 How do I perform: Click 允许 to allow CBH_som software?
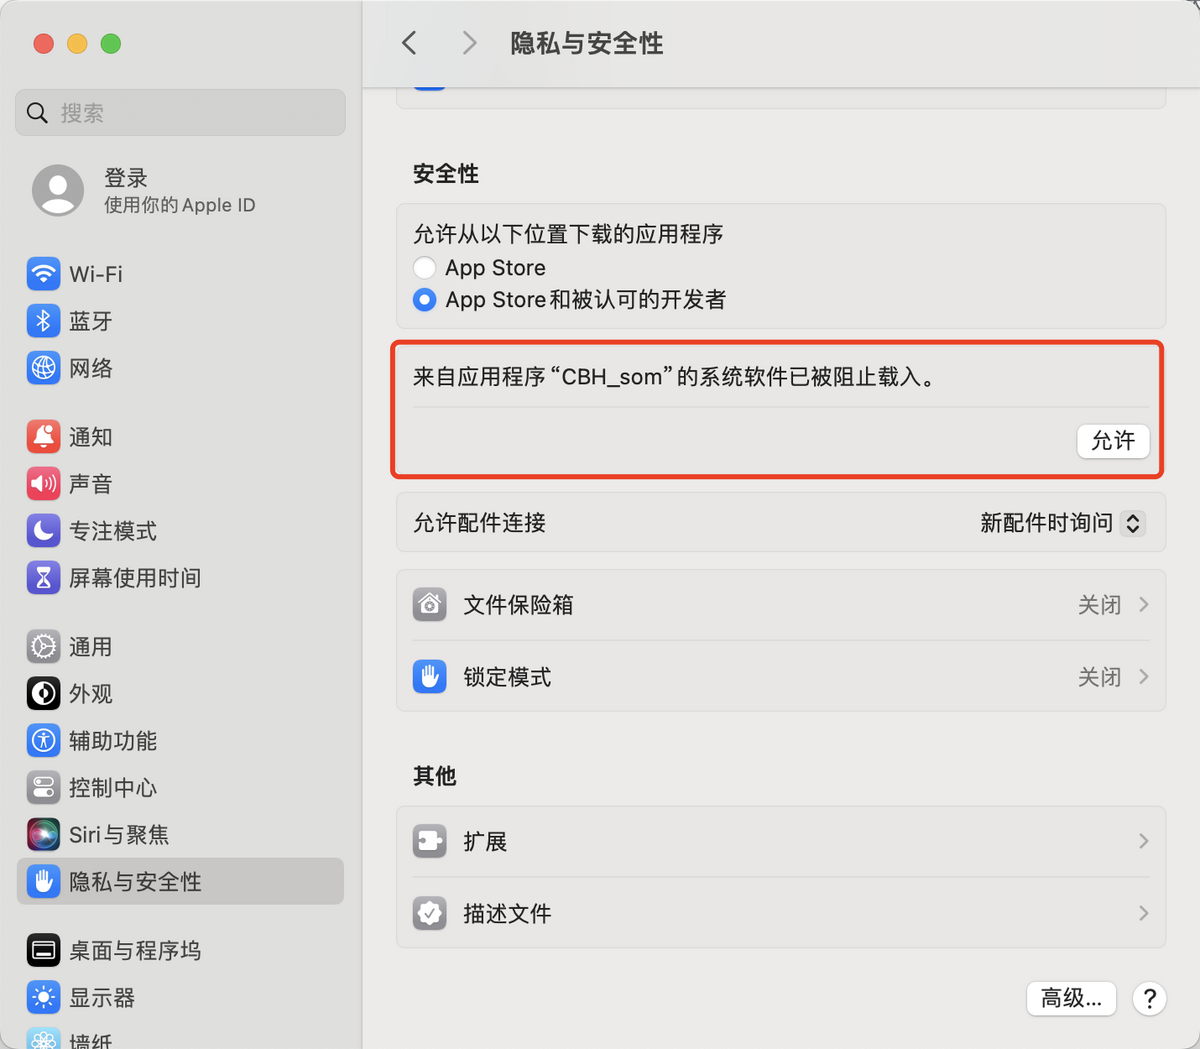1113,441
